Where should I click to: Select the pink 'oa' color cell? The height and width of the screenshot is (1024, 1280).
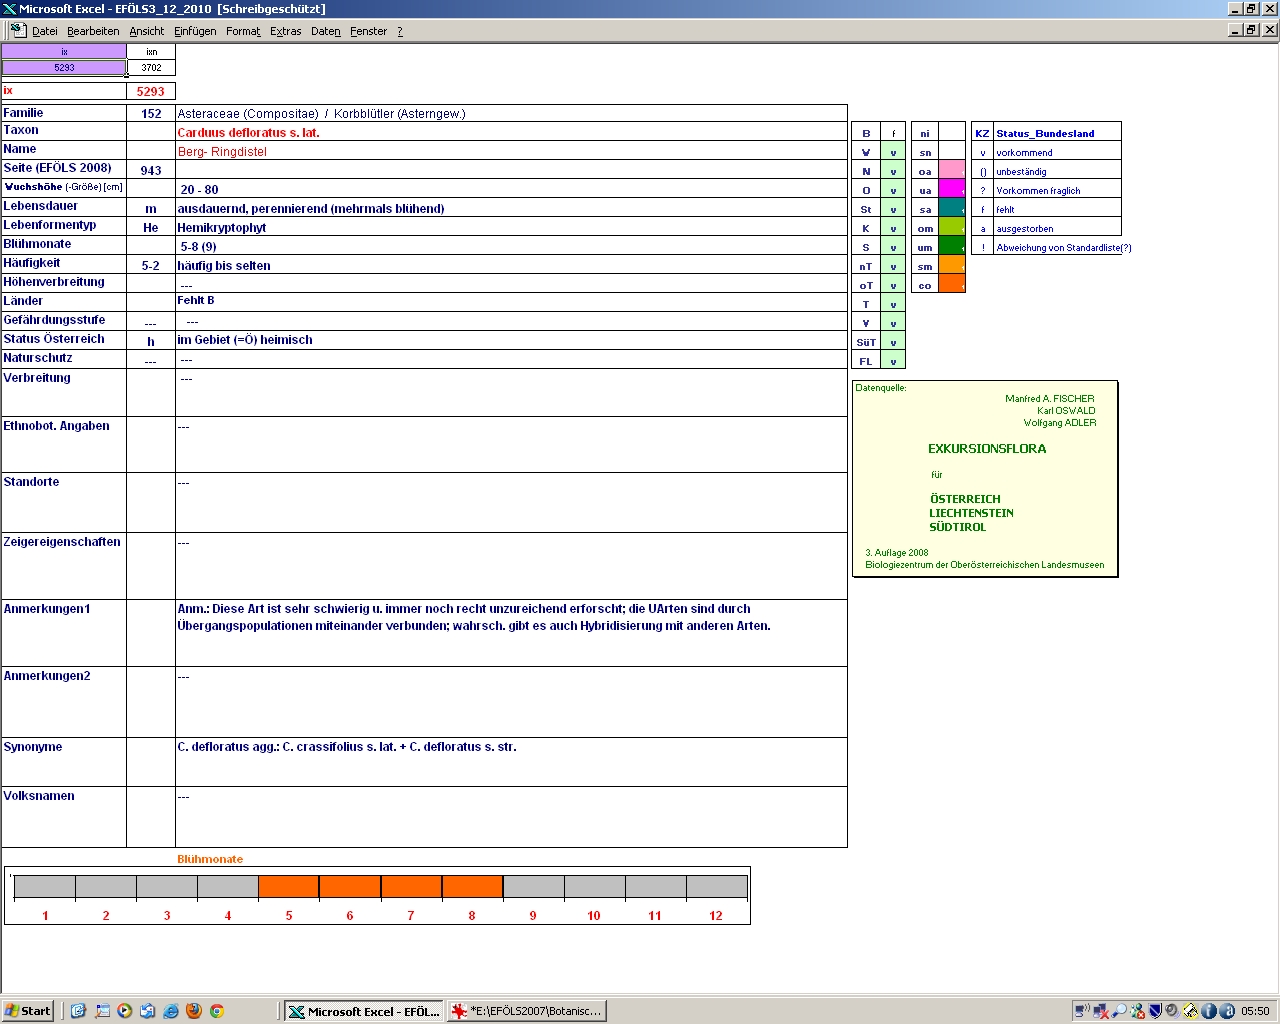pyautogui.click(x=952, y=171)
